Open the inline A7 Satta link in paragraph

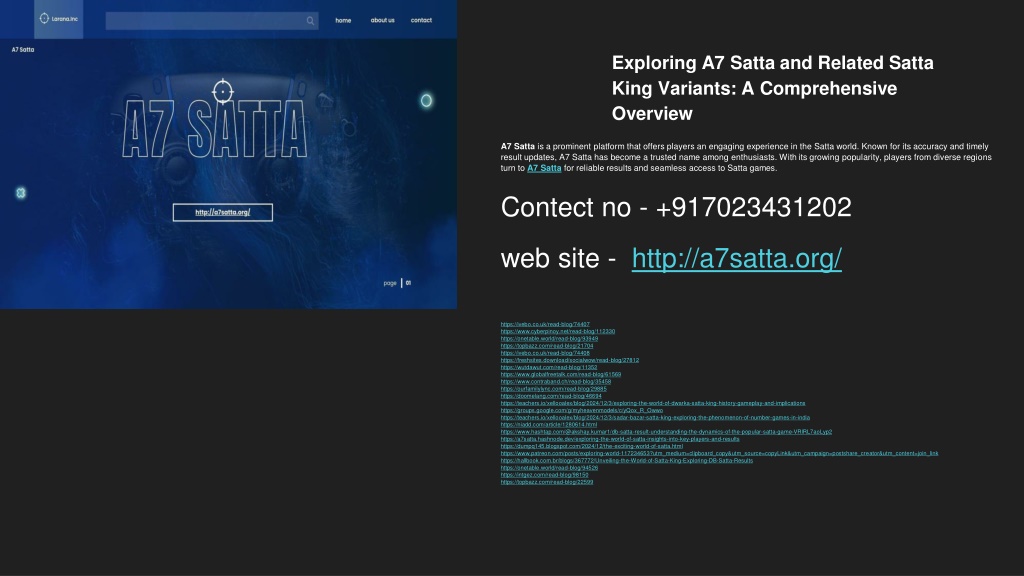pyautogui.click(x=544, y=168)
